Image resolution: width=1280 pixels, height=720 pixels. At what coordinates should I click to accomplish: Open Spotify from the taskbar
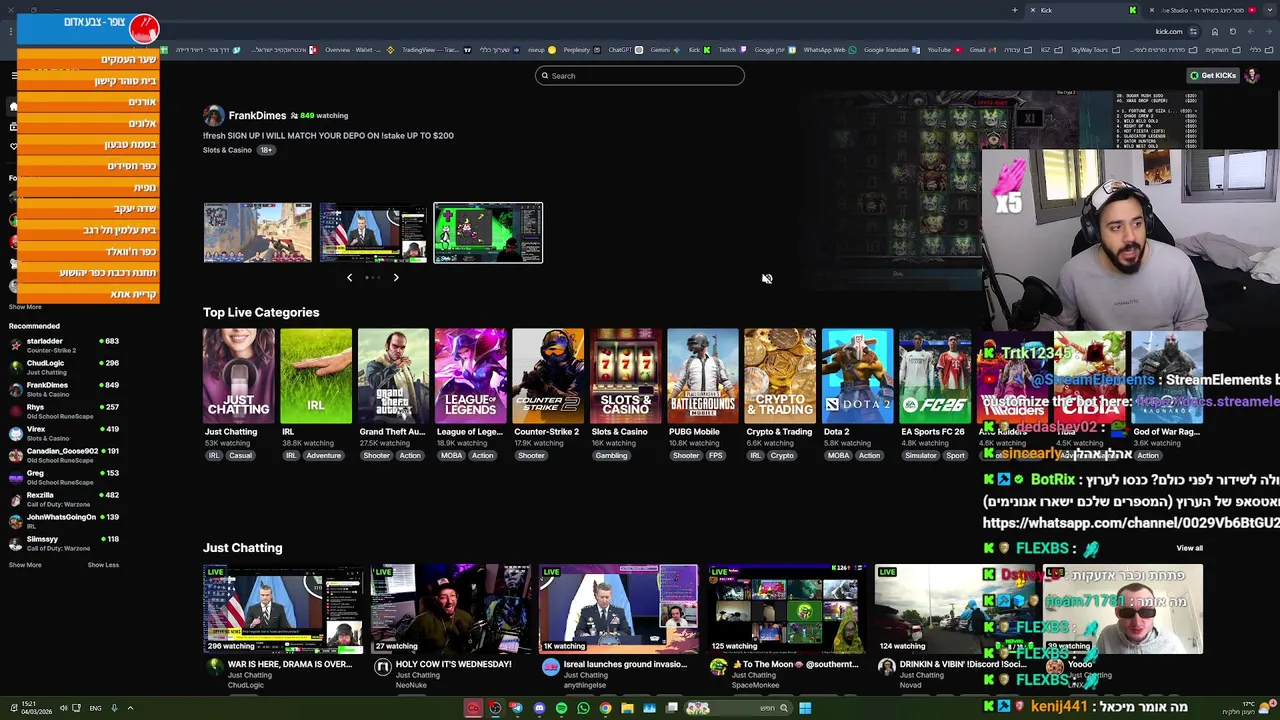561,708
